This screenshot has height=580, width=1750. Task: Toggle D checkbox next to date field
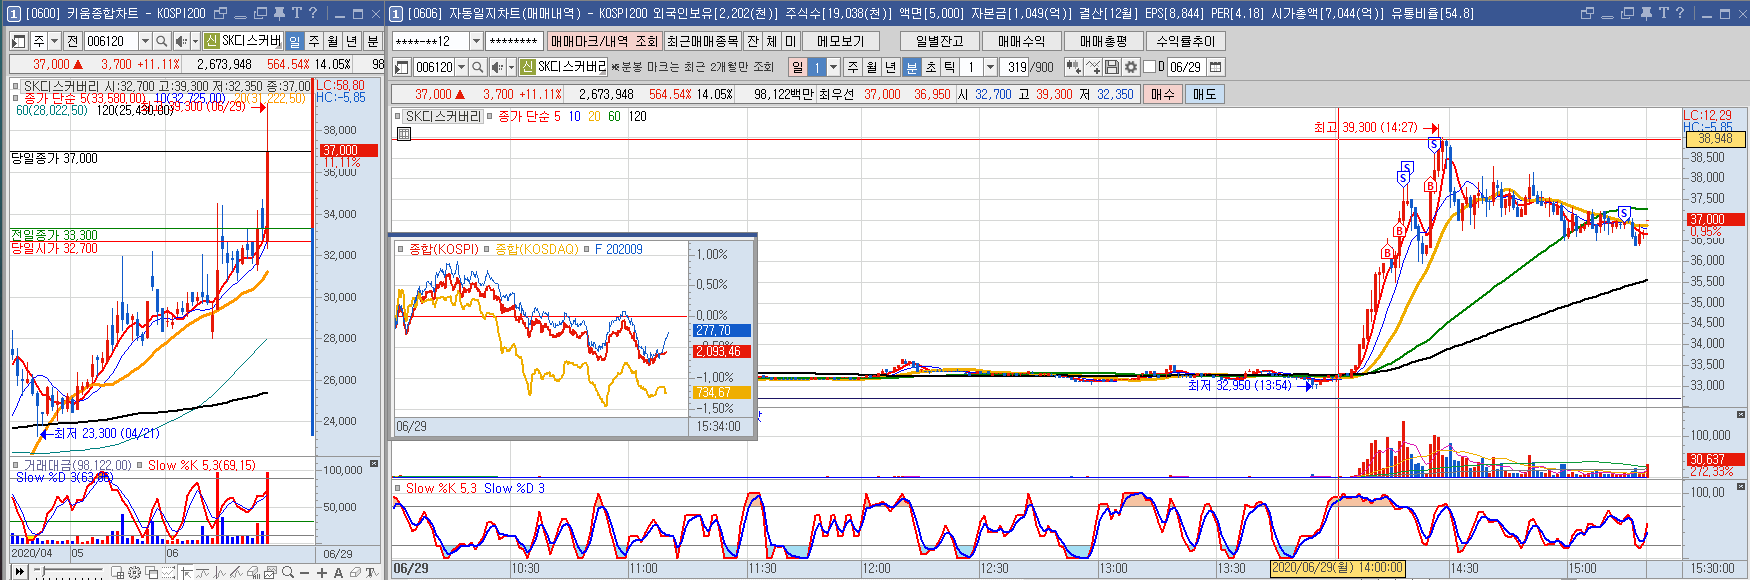pos(1149,67)
